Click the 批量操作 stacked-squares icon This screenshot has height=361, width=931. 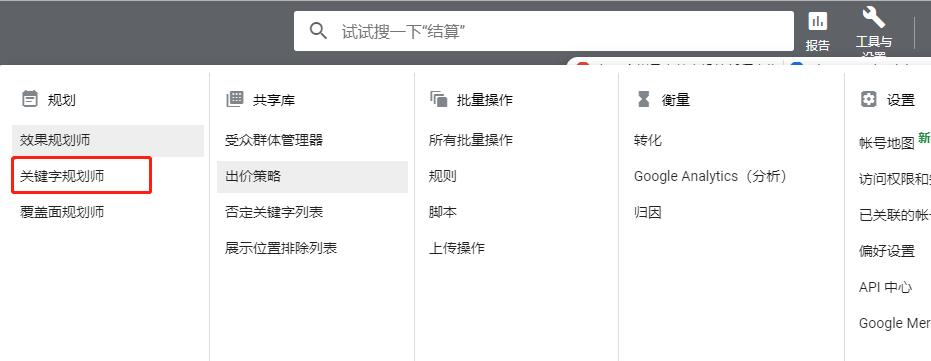coord(439,99)
